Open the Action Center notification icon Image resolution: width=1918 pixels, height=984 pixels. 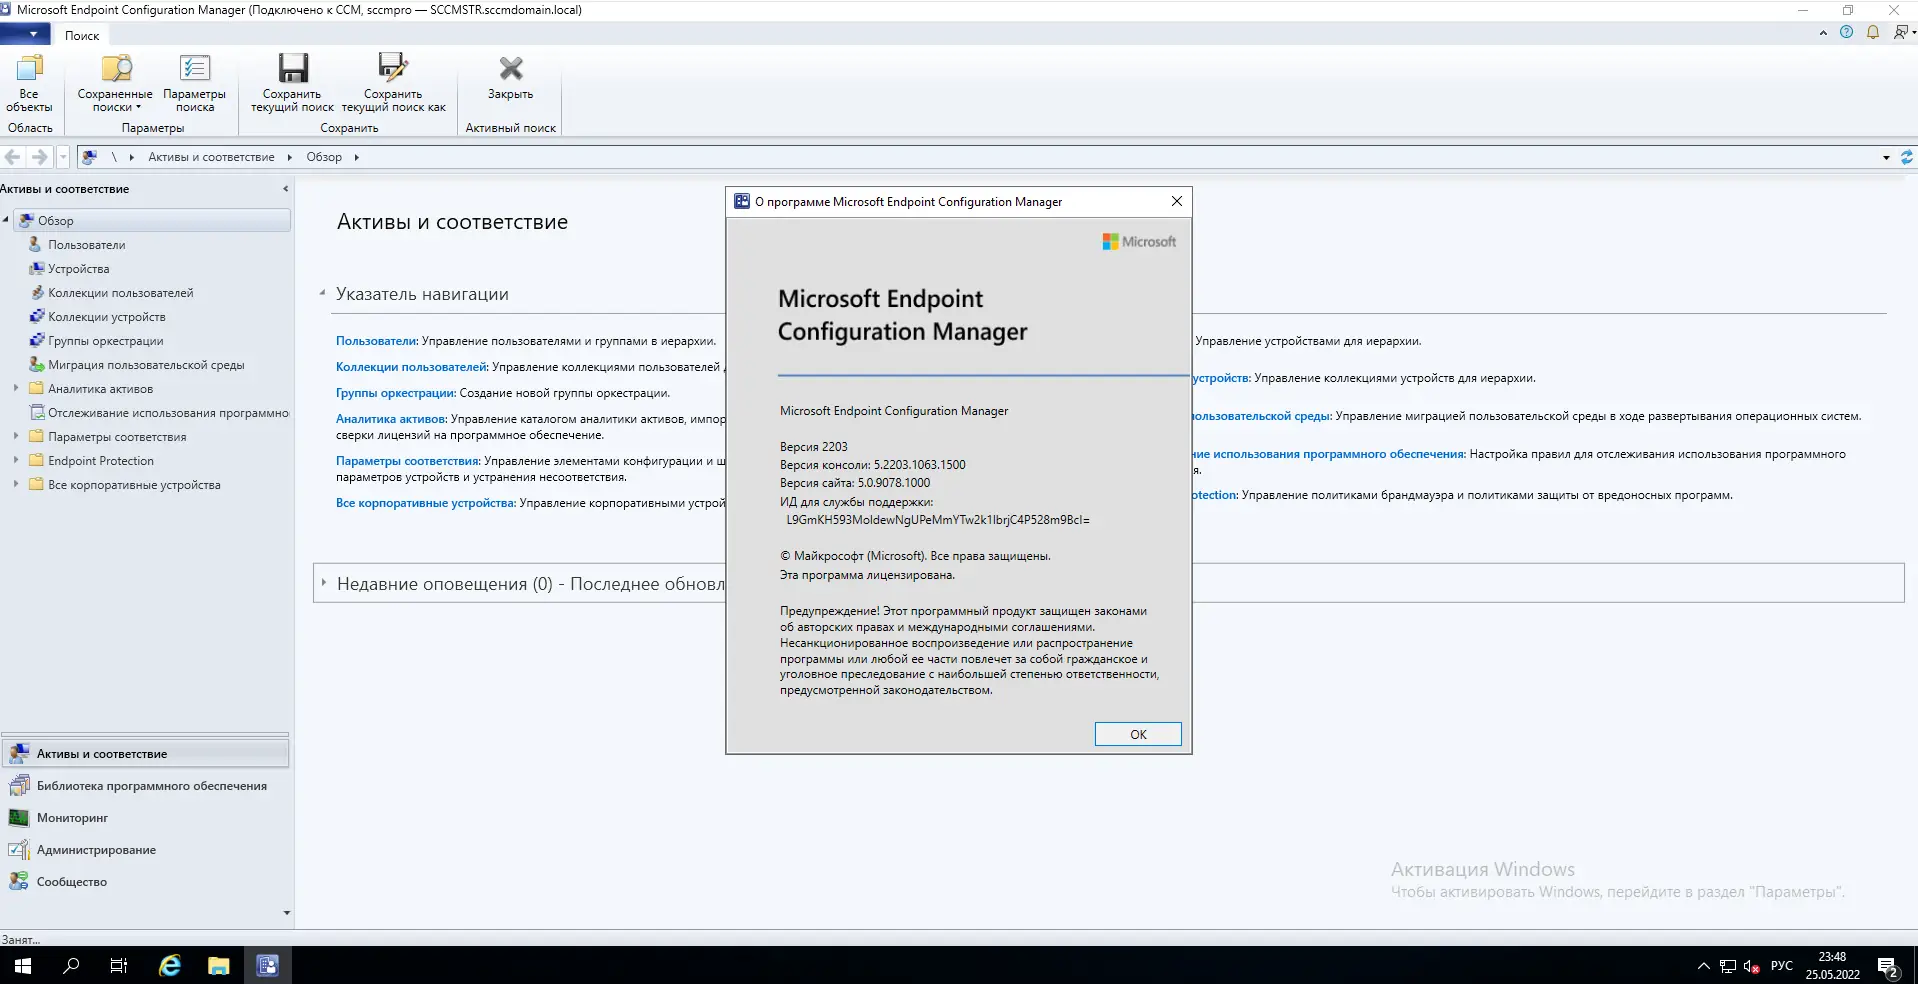point(1887,967)
